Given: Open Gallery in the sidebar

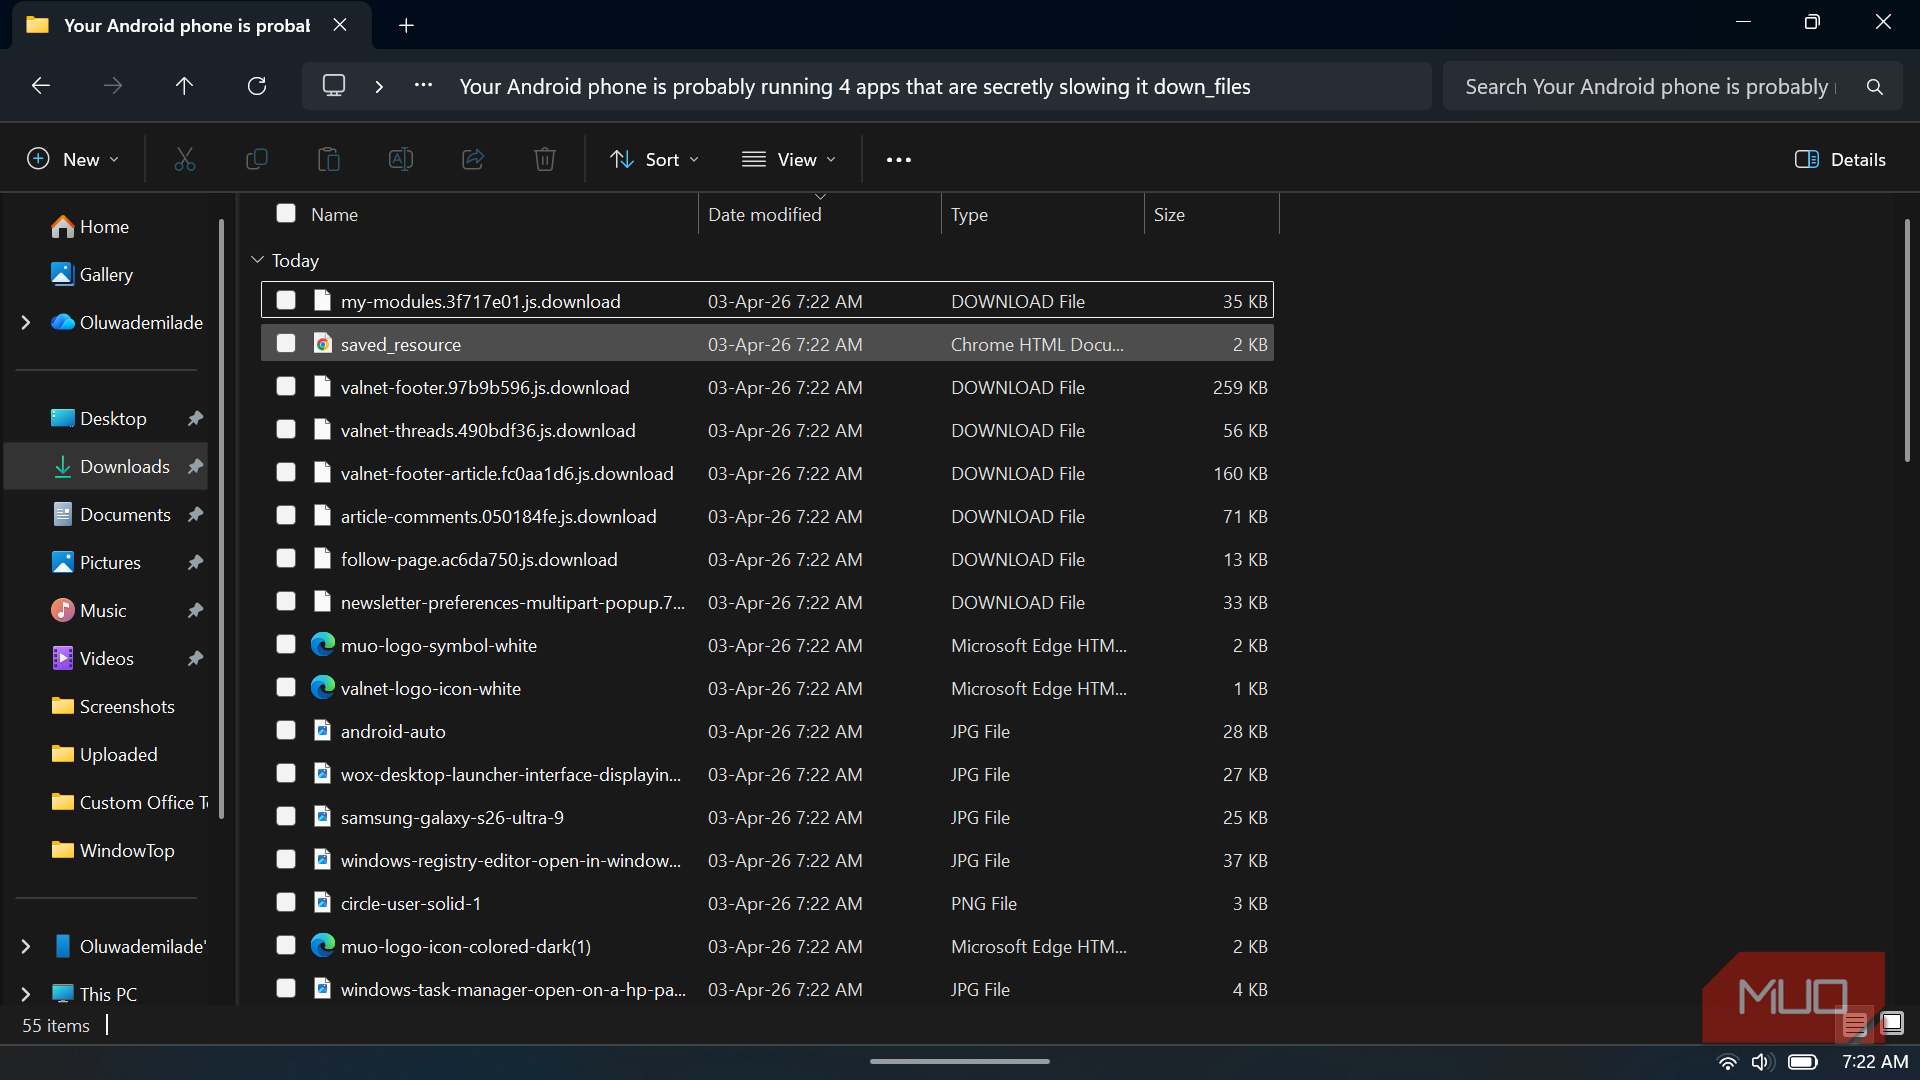Looking at the screenshot, I should 106,274.
